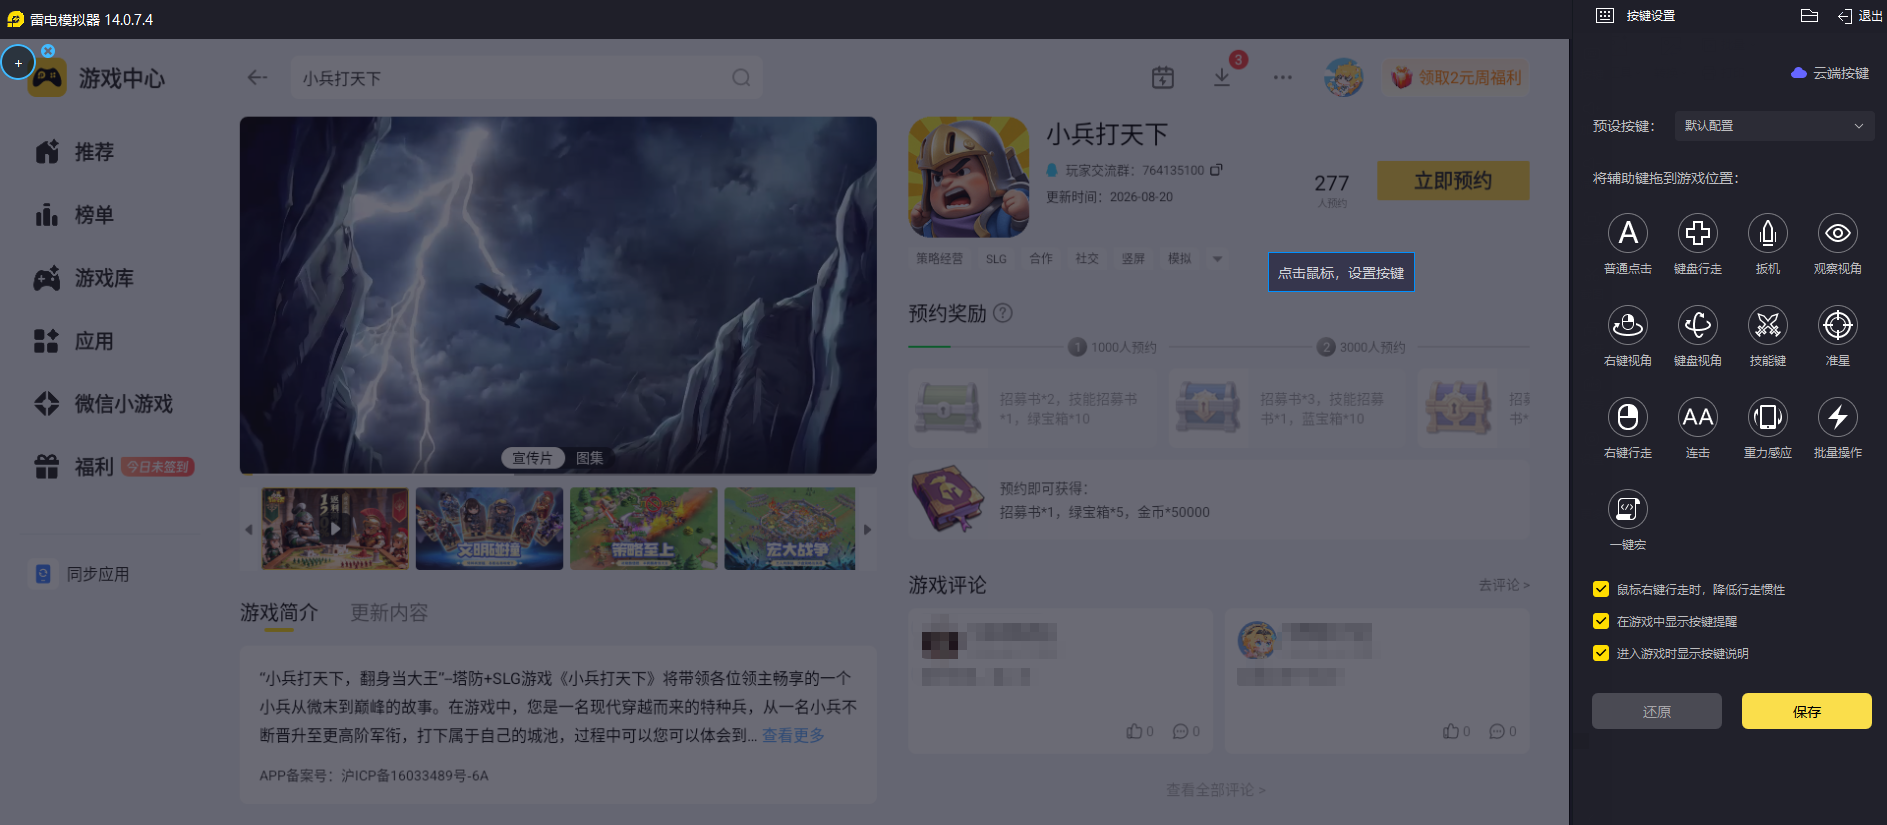This screenshot has width=1887, height=825.
Task: Copy the player group number icon
Action: 1216,170
